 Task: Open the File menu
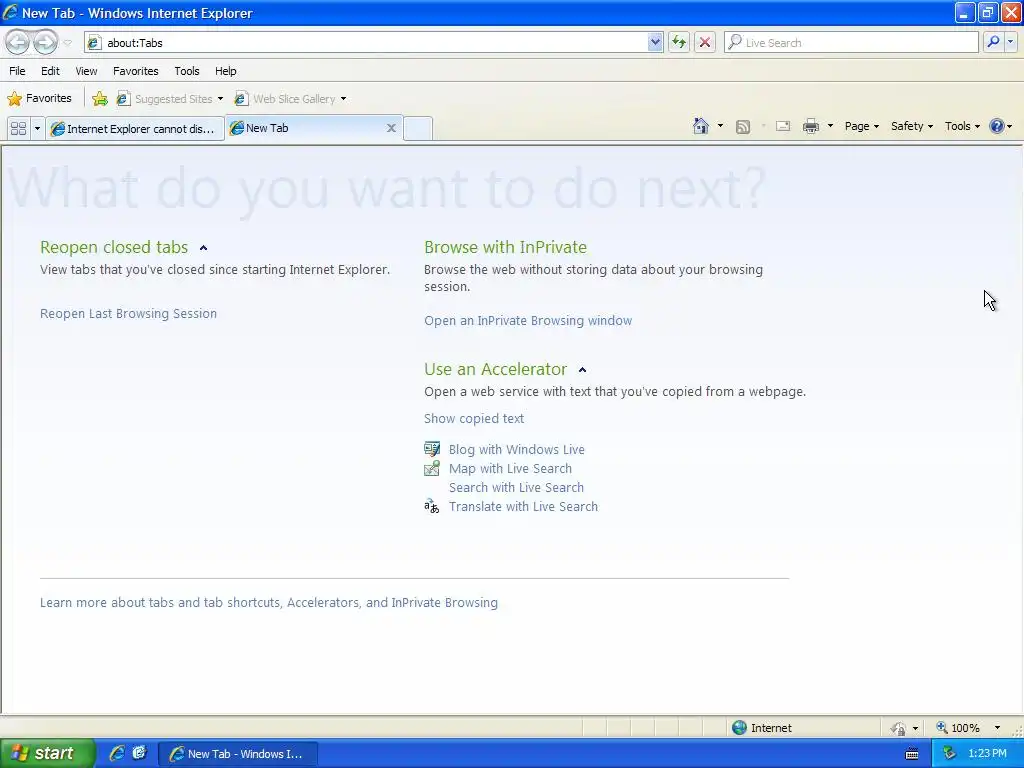tap(18, 71)
